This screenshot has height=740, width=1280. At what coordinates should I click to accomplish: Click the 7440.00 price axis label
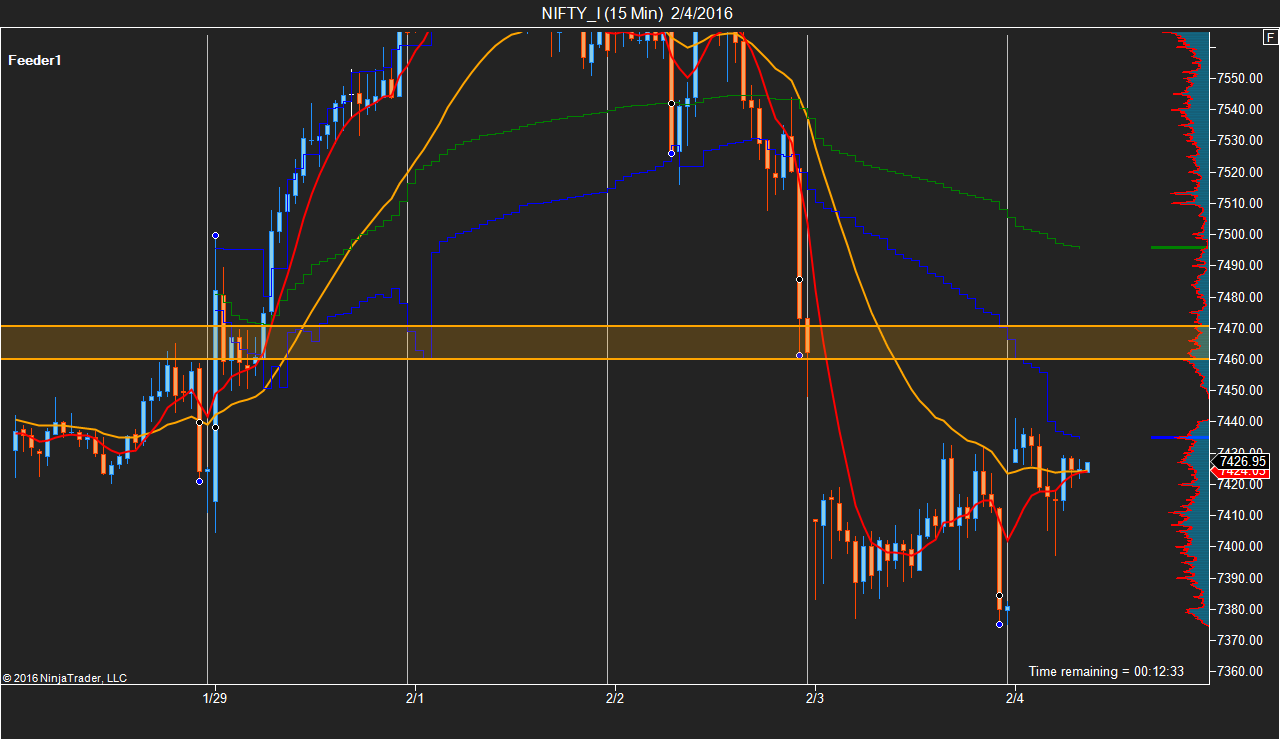point(1241,421)
